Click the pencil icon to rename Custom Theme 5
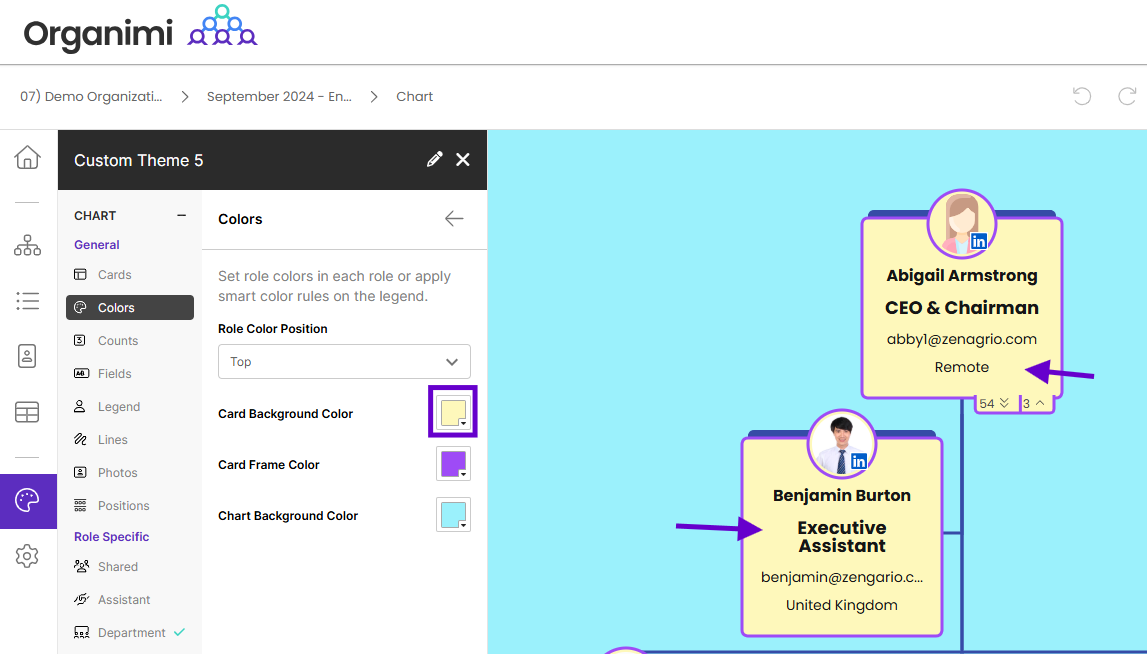The width and height of the screenshot is (1147, 654). (434, 160)
